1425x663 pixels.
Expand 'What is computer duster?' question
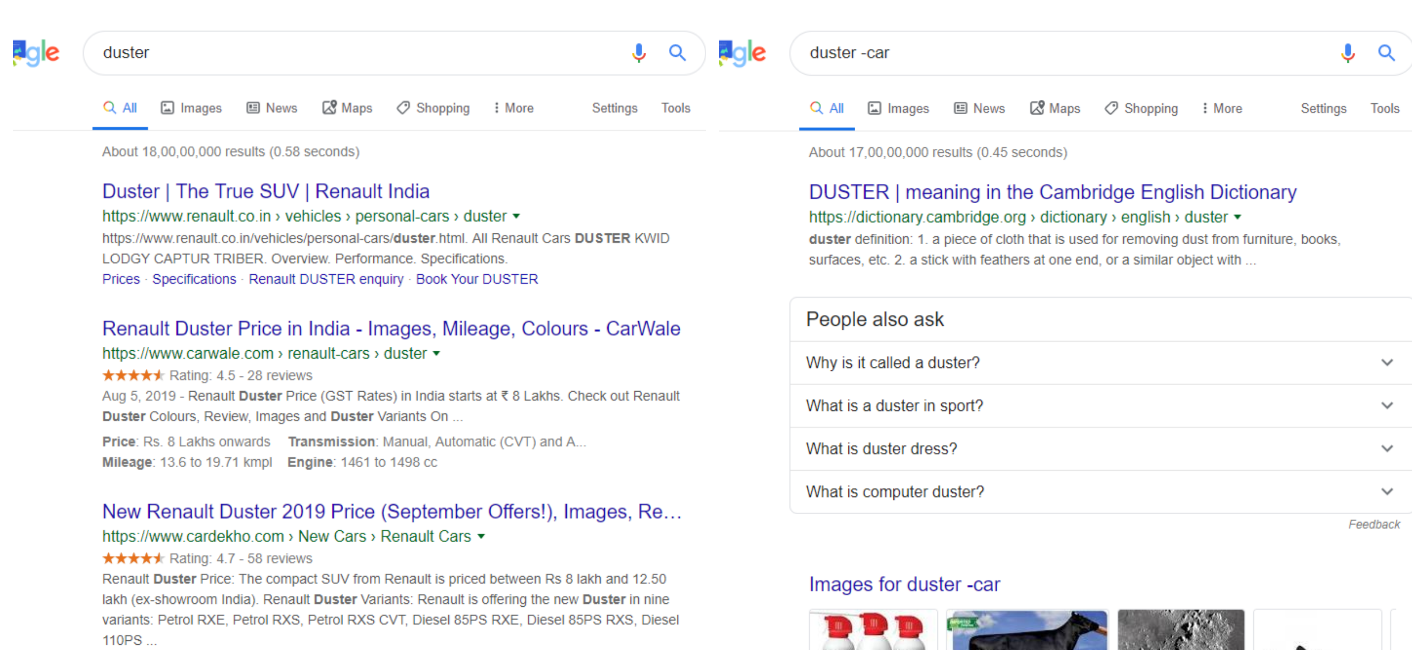(1100, 492)
